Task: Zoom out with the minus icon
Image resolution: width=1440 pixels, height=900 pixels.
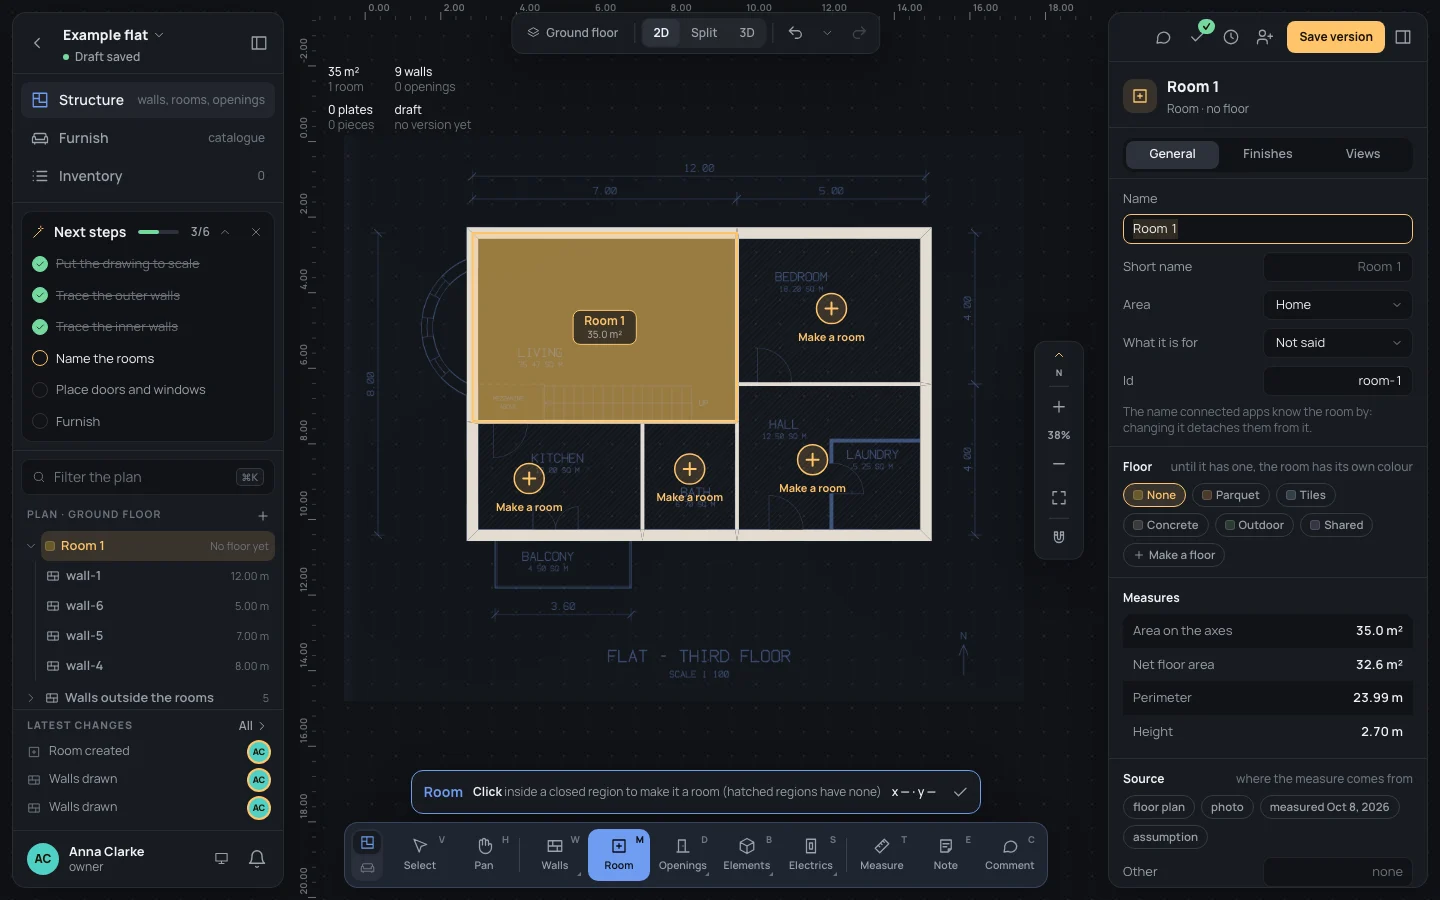Action: [x=1059, y=464]
